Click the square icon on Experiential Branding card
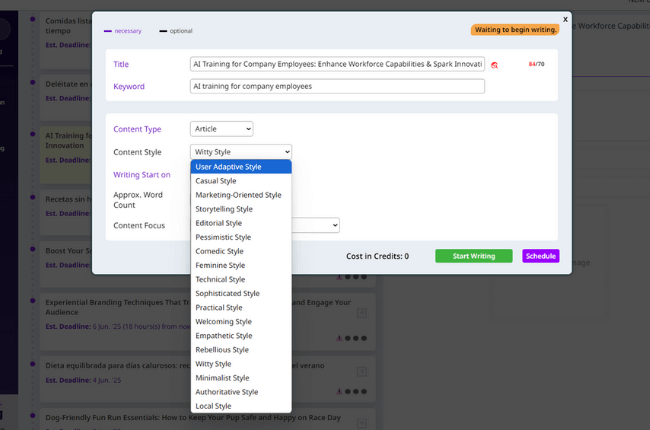The height and width of the screenshot is (430, 650). click(362, 313)
